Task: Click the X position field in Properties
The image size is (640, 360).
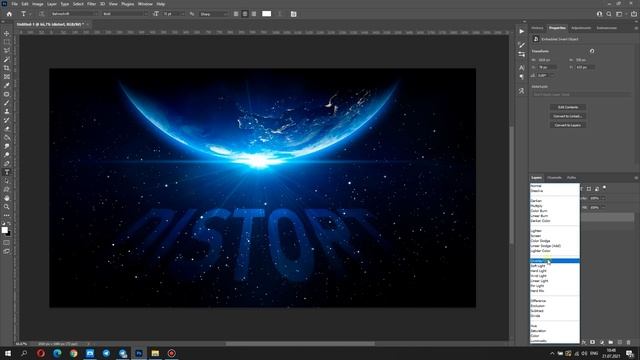Action: click(x=547, y=67)
